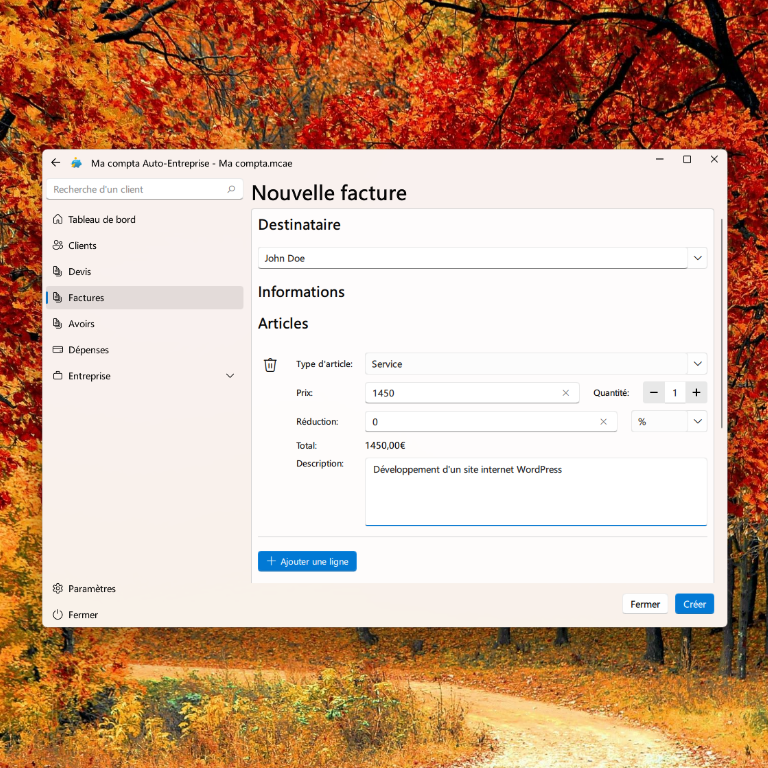Viewport: 768px width, 768px height.
Task: Click the Créer button
Action: tap(694, 604)
